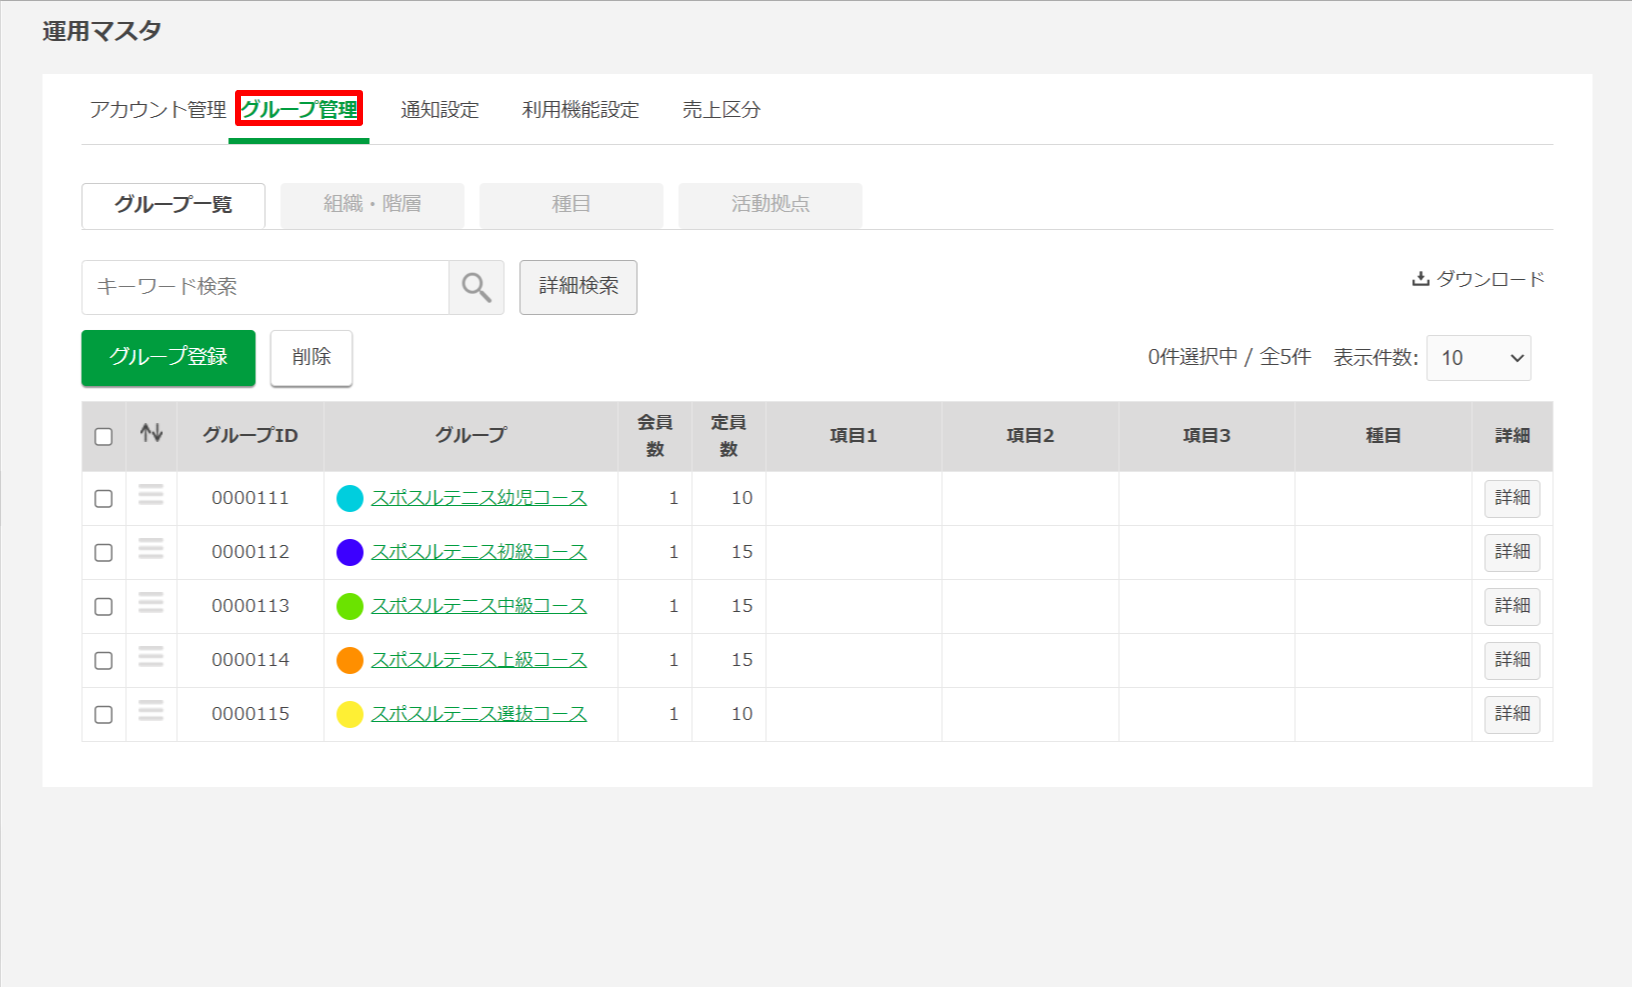Open the スポスルテニス上級コース link
The height and width of the screenshot is (987, 1632).
tap(479, 660)
